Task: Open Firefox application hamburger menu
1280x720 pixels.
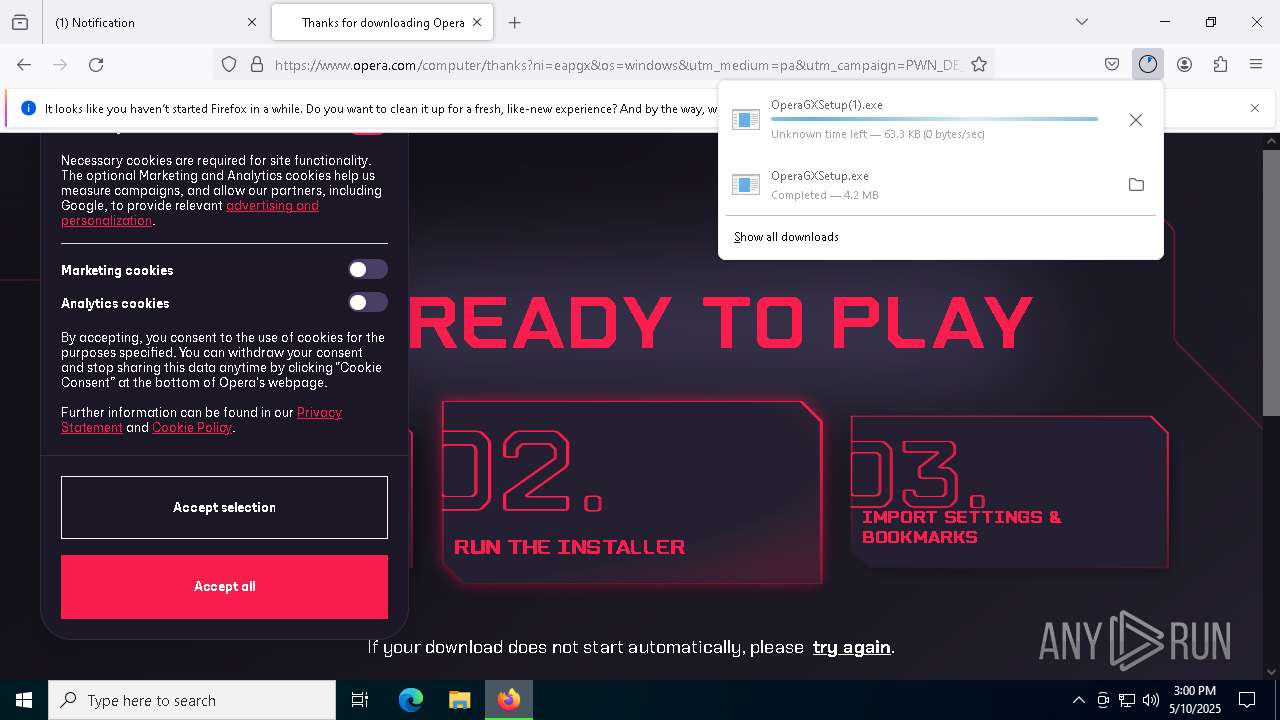Action: (1256, 64)
